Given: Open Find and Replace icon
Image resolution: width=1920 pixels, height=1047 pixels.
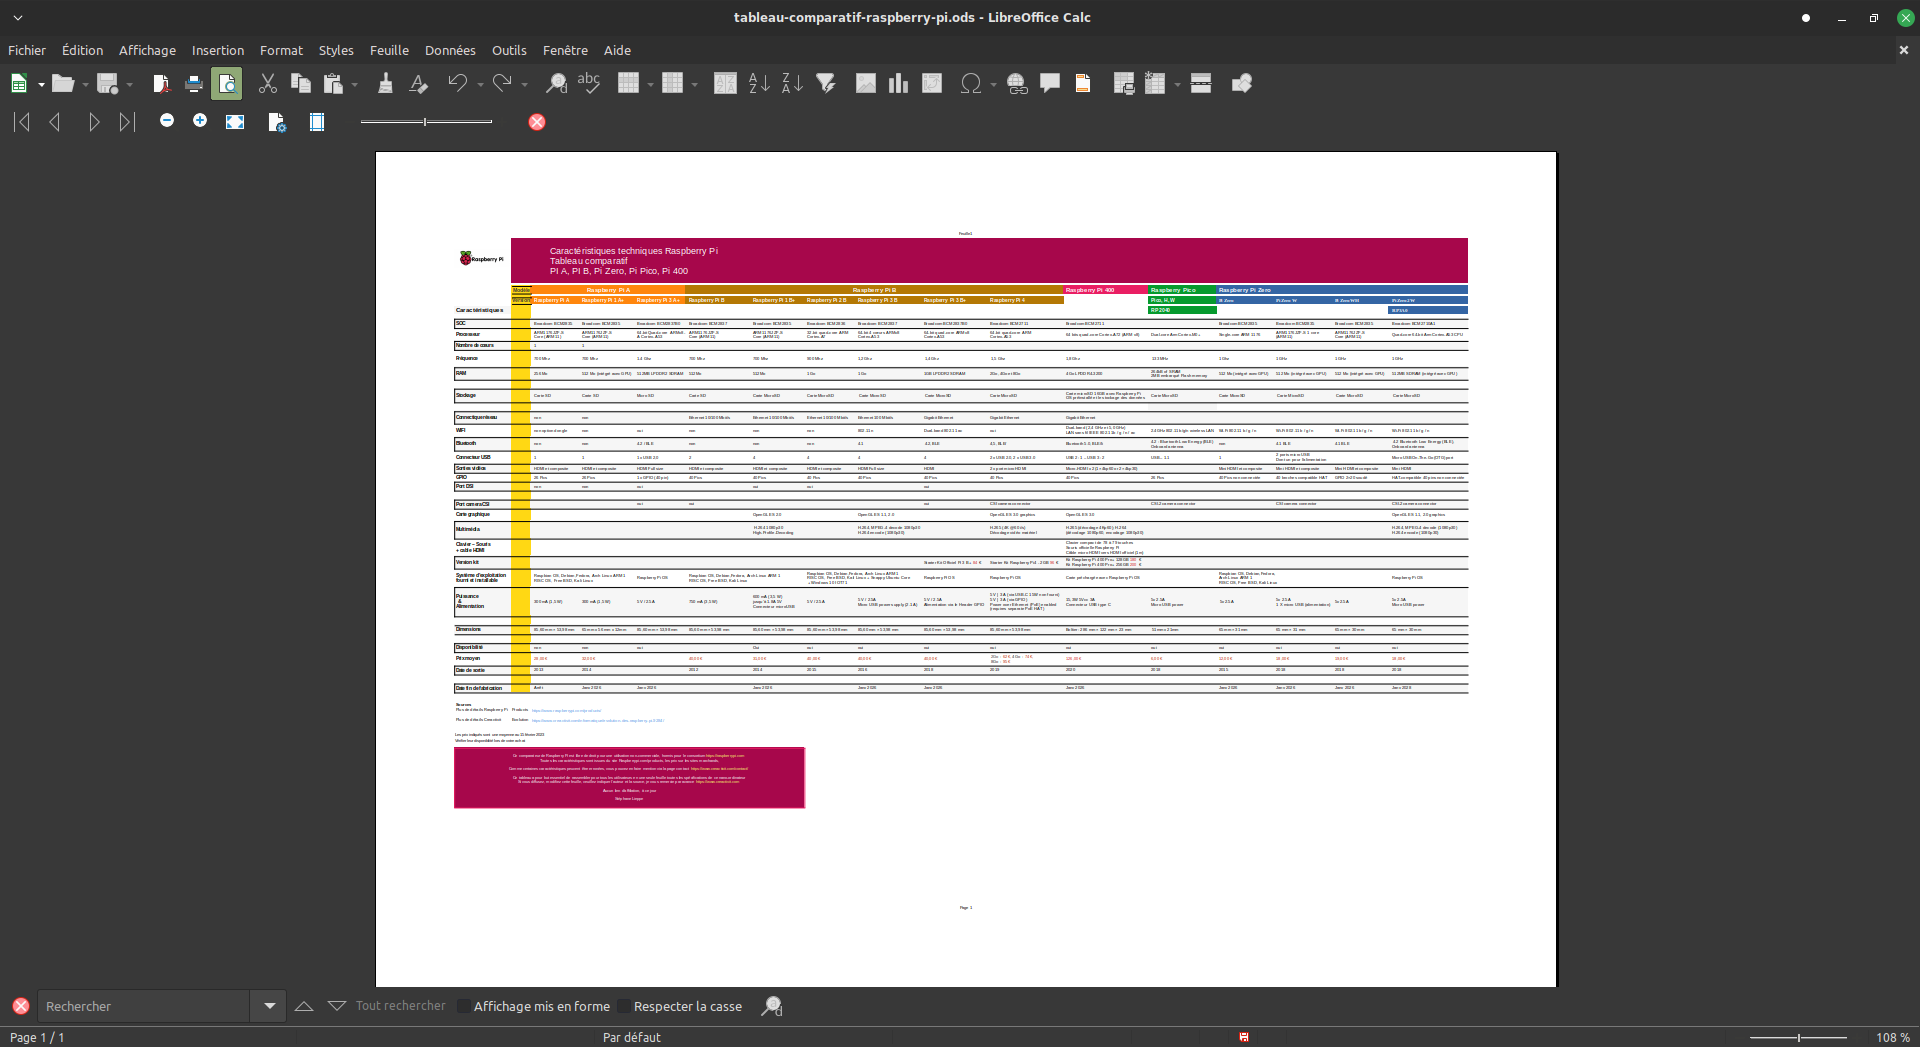Looking at the screenshot, I should tap(556, 84).
